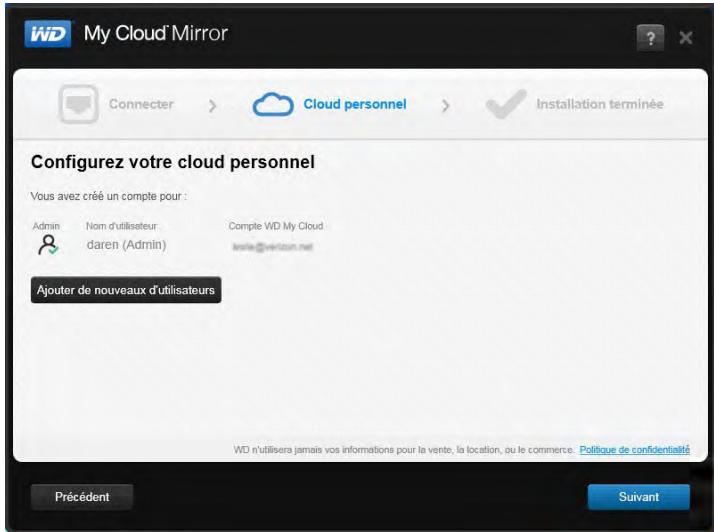Click Ajouter de nouveaux d'utilisateurs button
Screen dimensions: 714x532
tap(126, 290)
